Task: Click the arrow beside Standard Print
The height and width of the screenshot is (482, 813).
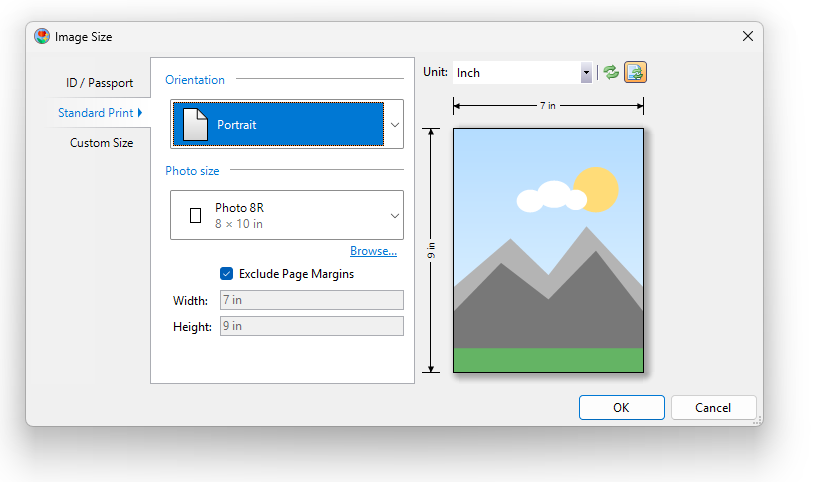Action: click(140, 113)
